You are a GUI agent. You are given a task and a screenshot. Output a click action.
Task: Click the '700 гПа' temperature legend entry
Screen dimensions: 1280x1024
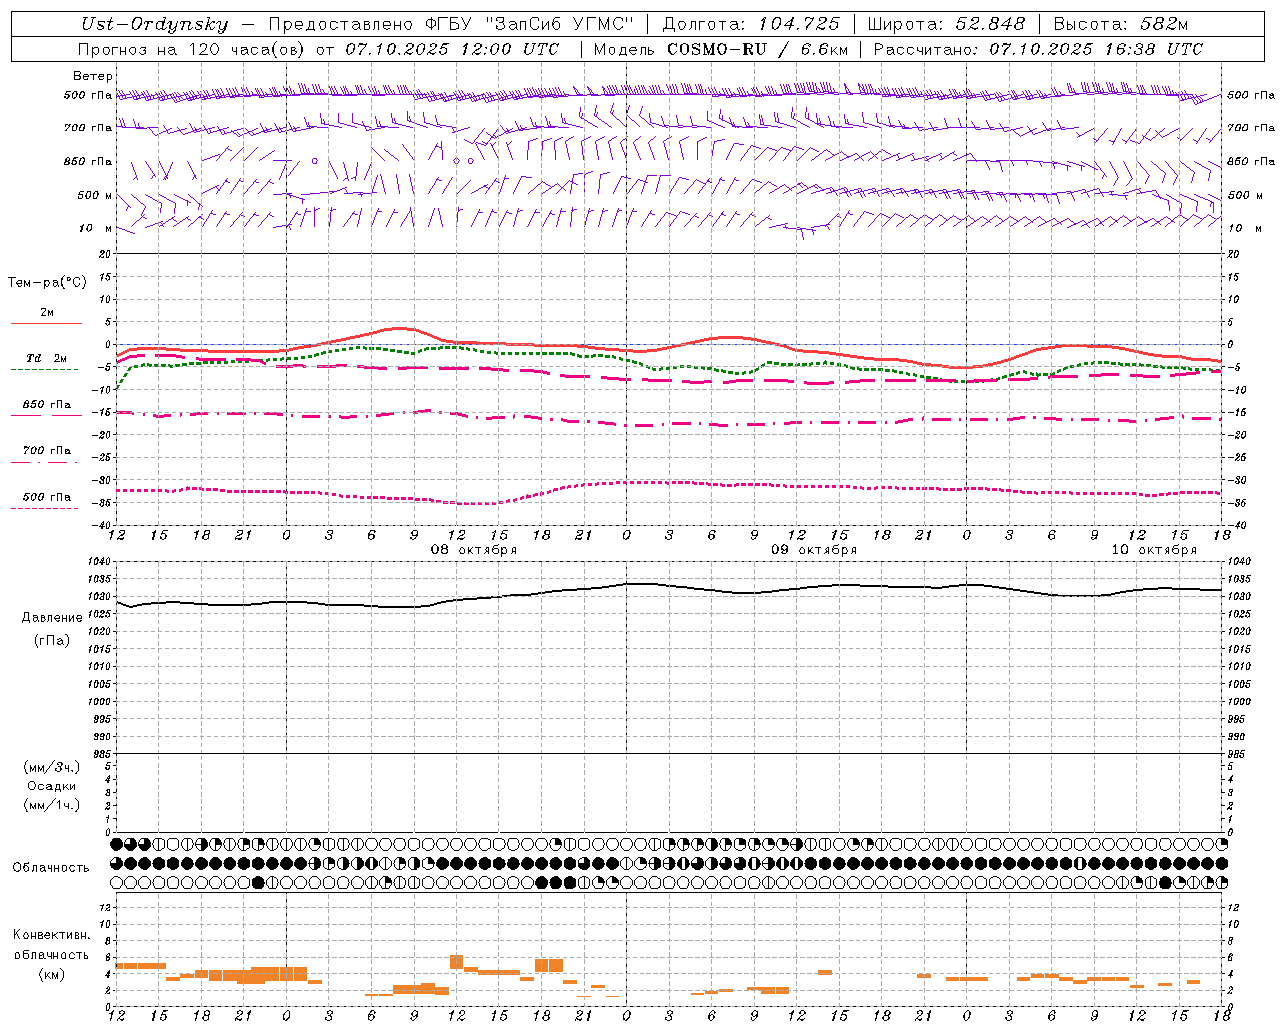click(46, 450)
